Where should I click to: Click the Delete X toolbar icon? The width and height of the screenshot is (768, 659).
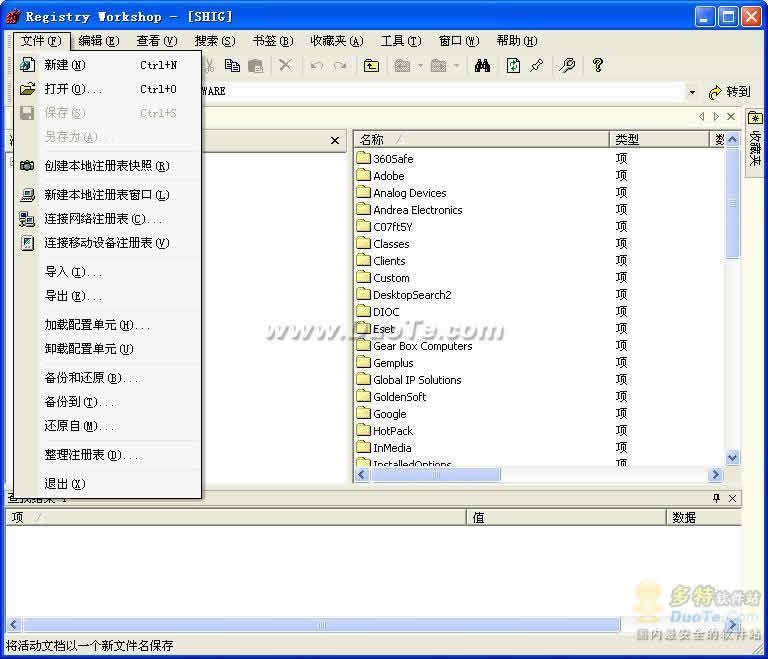click(285, 65)
